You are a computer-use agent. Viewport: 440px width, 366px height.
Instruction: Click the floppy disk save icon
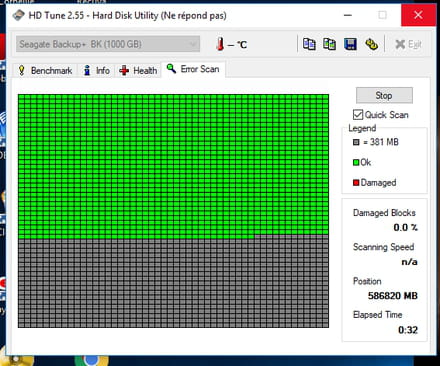[x=350, y=44]
